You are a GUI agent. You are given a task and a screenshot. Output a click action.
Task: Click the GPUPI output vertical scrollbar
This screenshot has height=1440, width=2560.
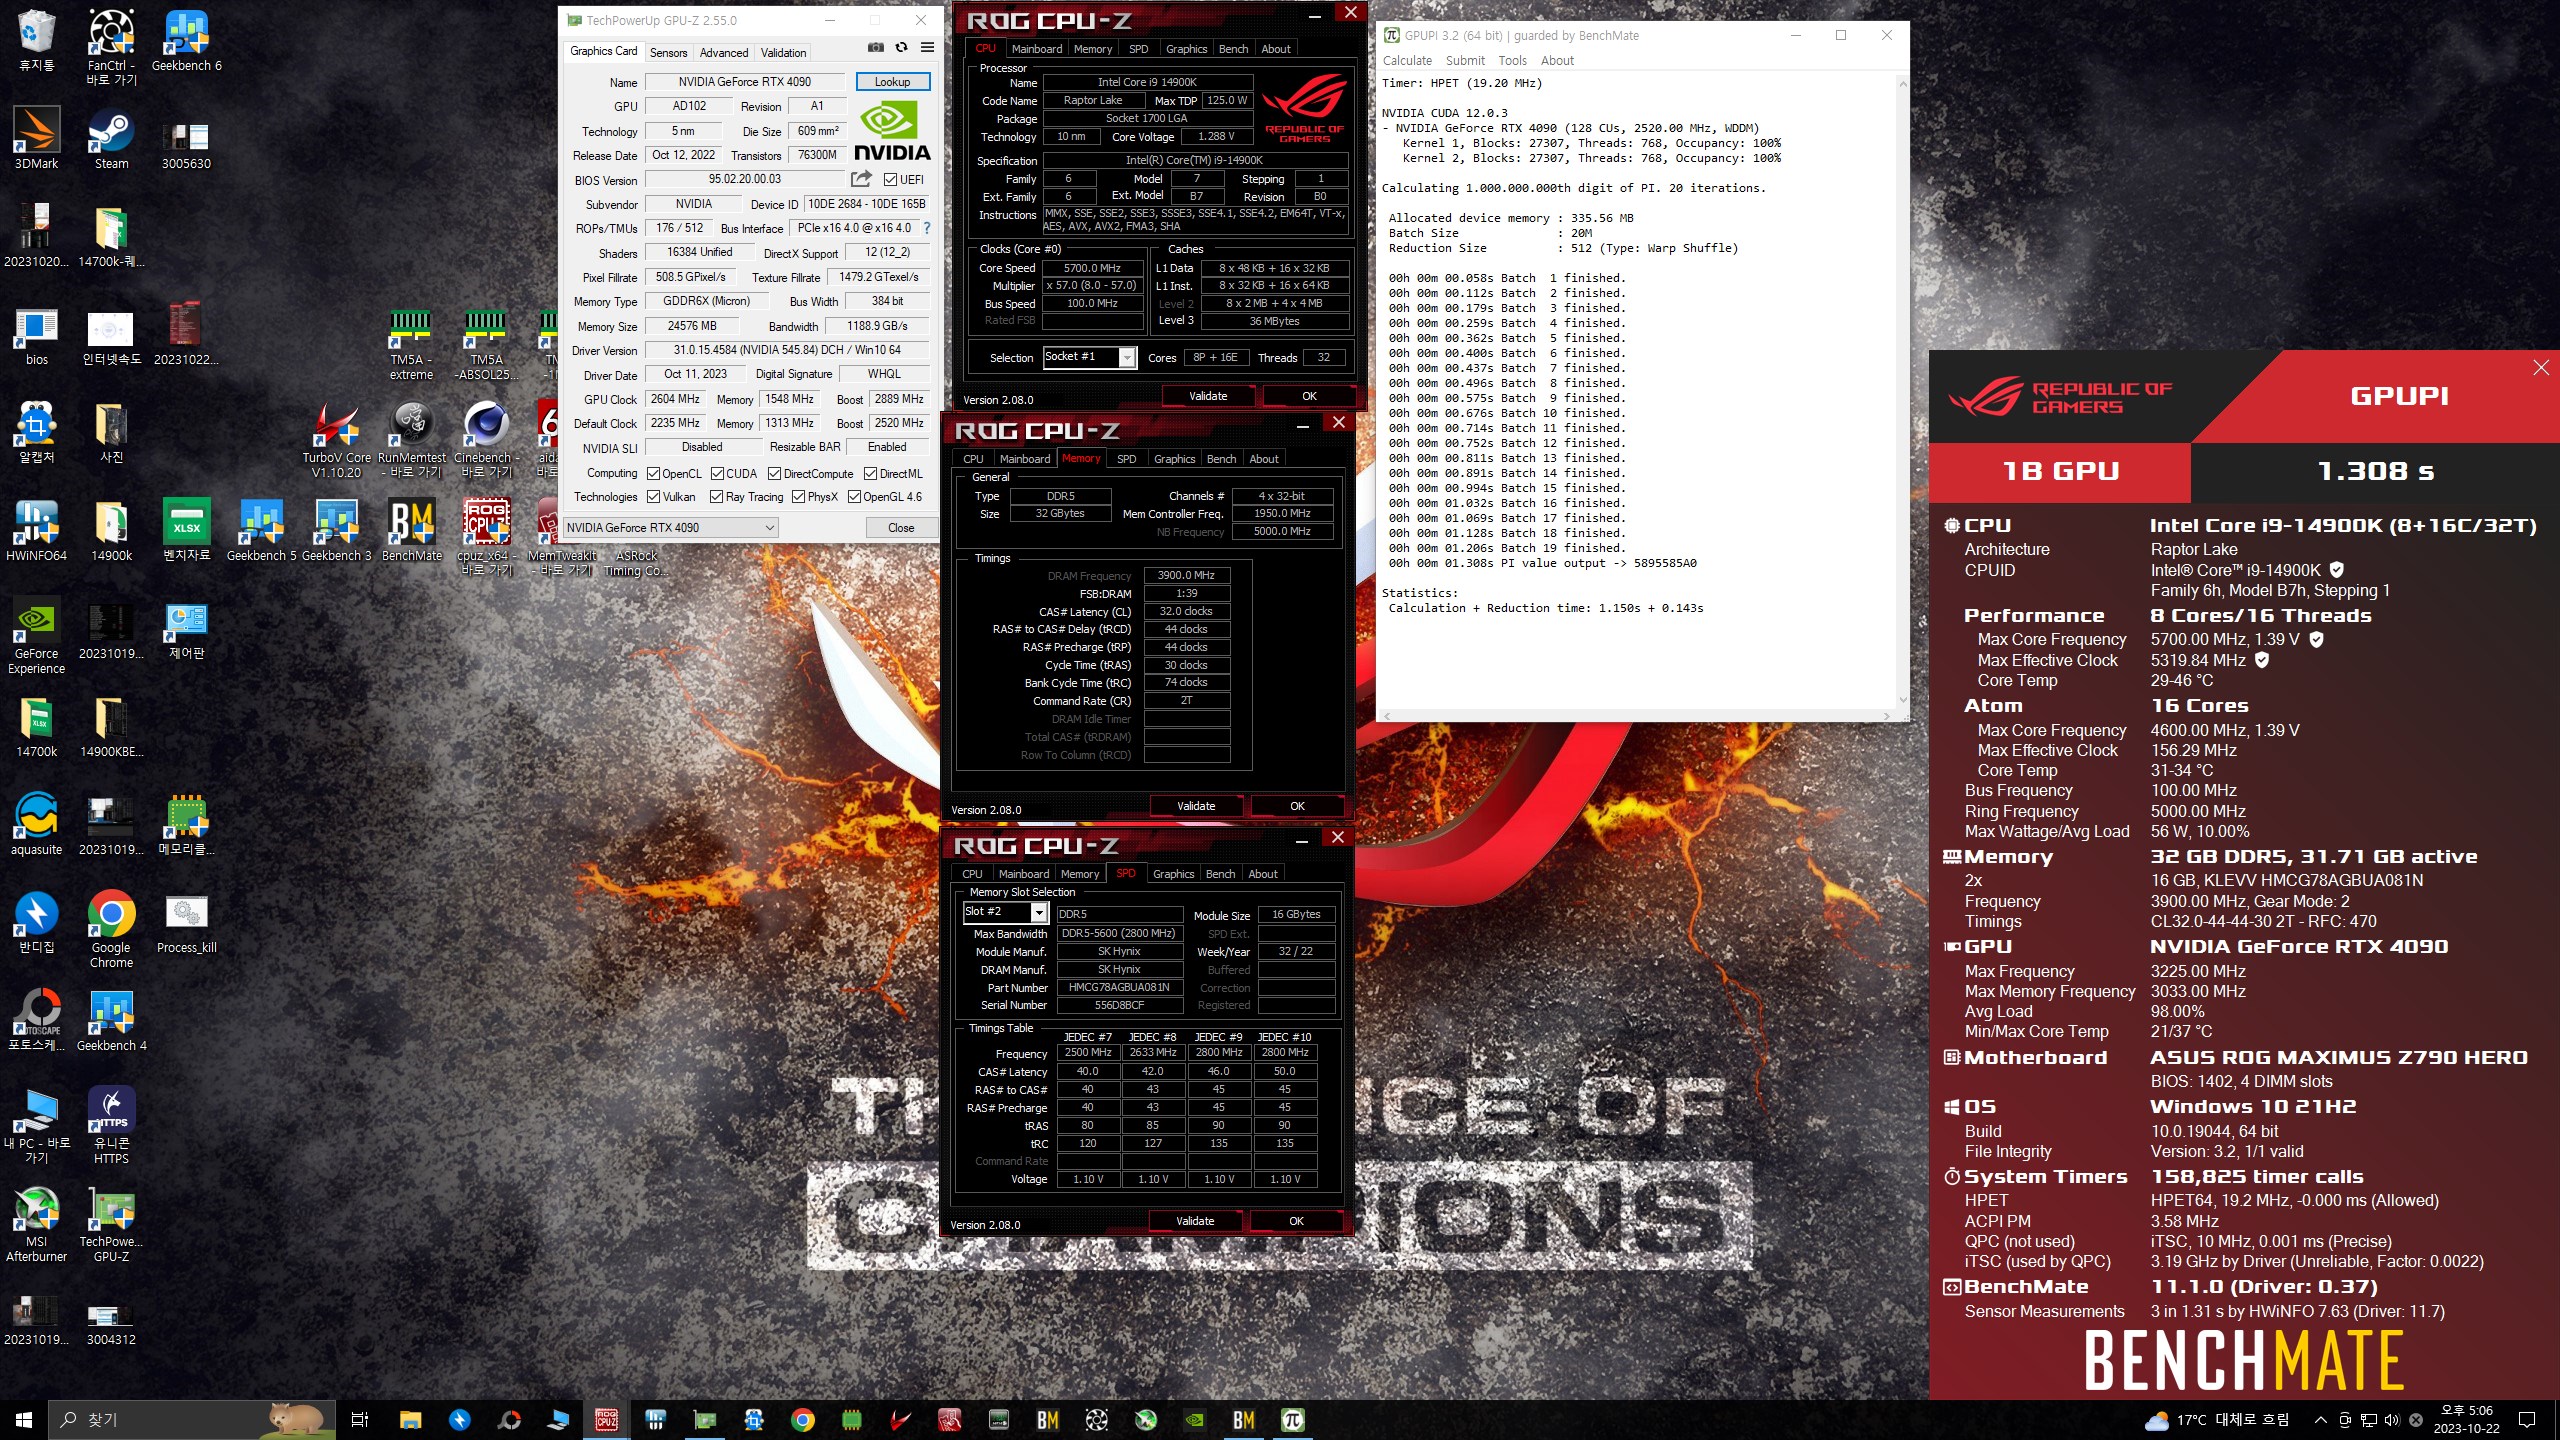1902,390
